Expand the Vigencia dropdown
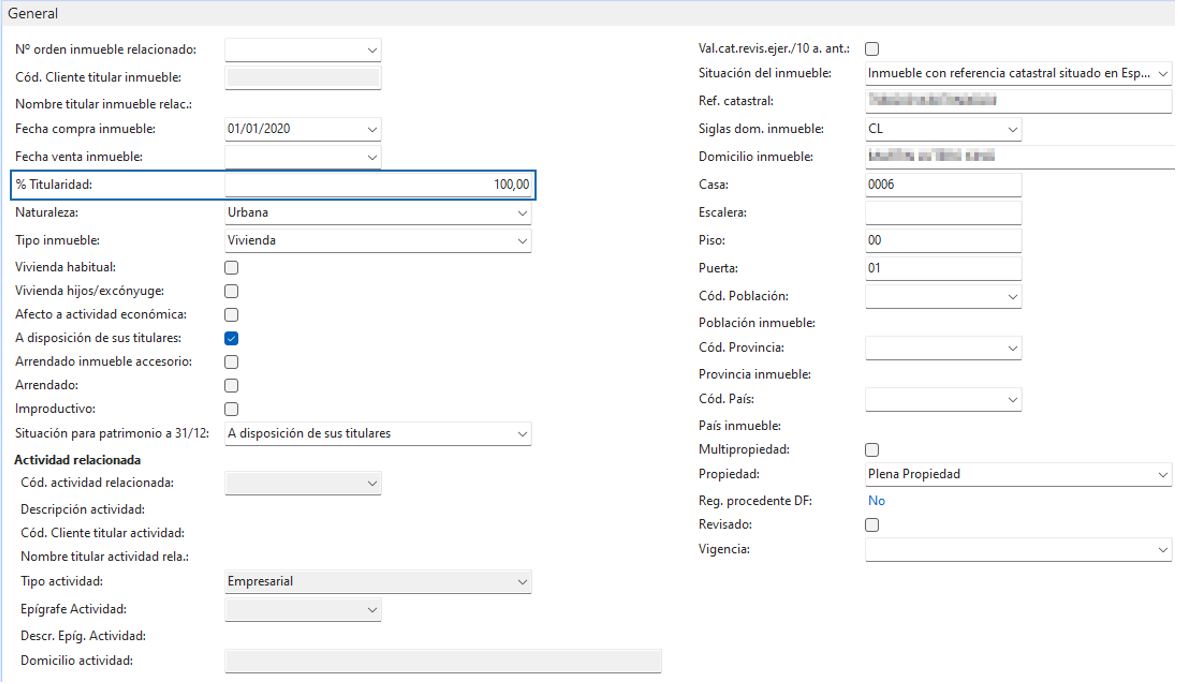Viewport: 1178px width, 684px height. click(1018, 549)
